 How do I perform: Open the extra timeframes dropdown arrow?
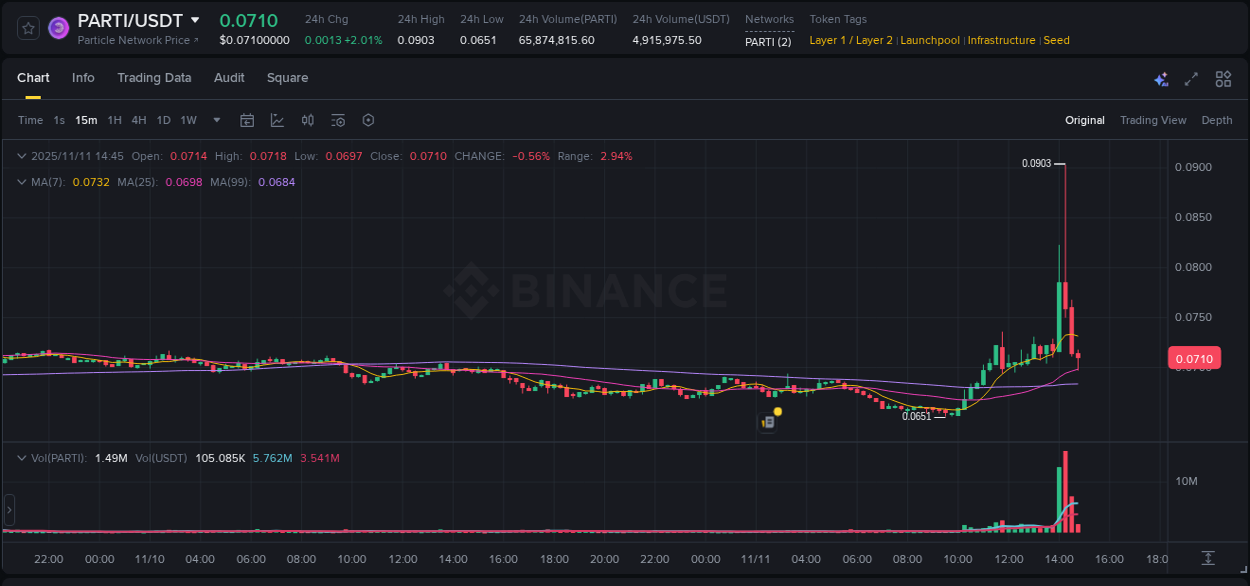pyautogui.click(x=215, y=120)
